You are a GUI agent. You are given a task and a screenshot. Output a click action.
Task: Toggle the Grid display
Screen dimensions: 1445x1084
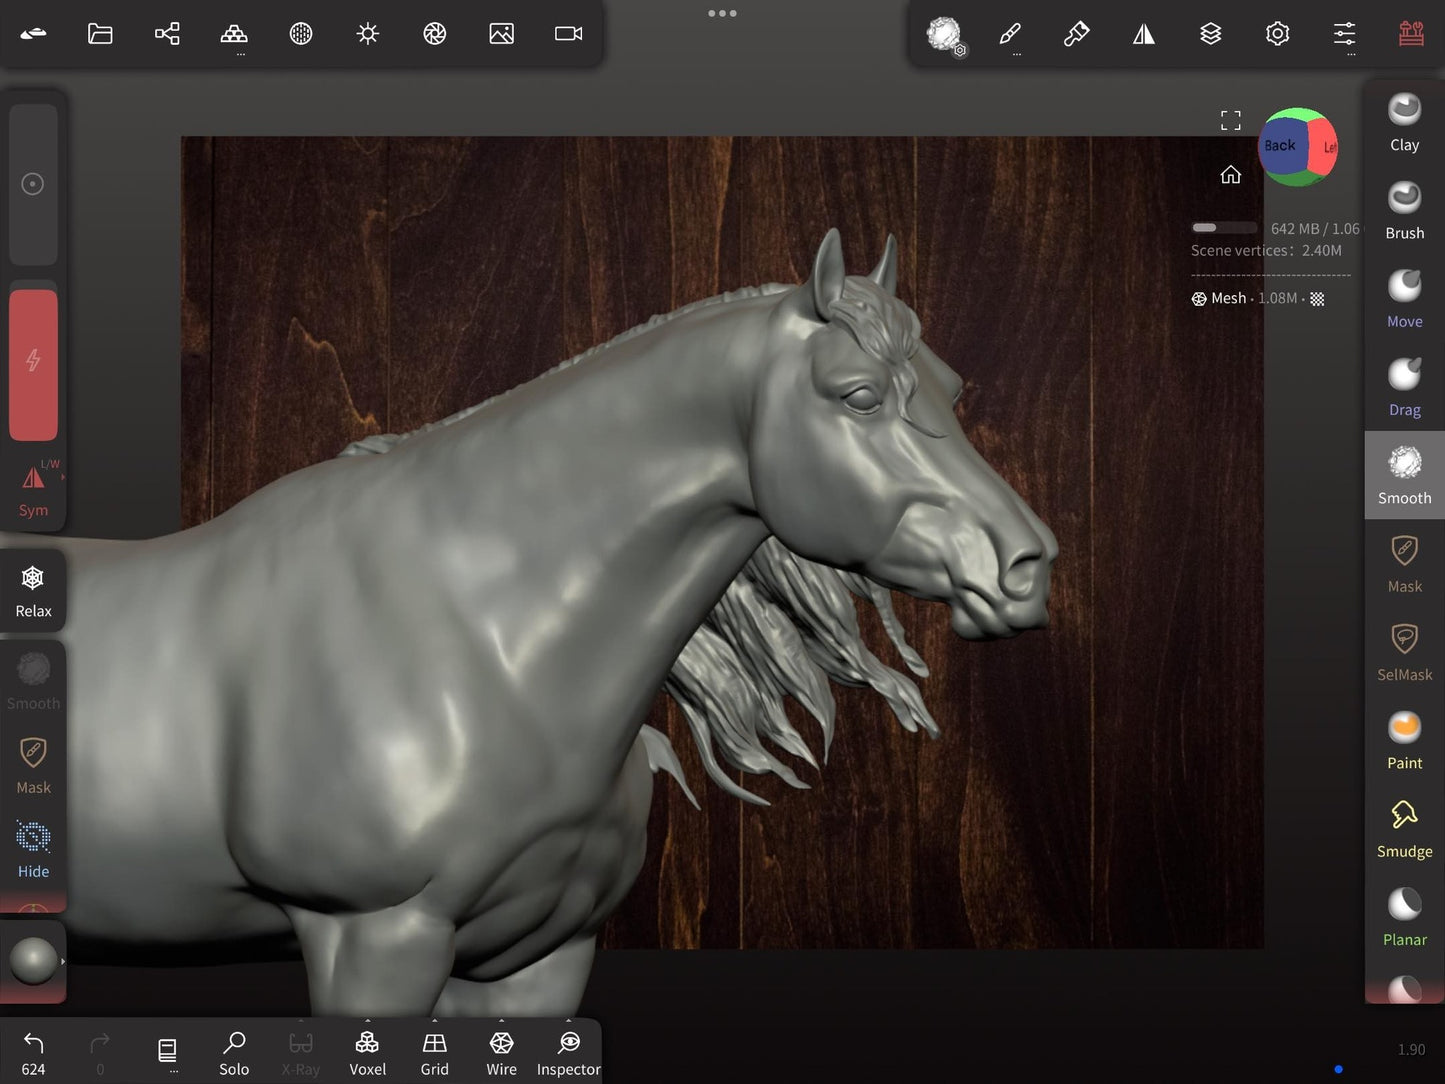434,1054
